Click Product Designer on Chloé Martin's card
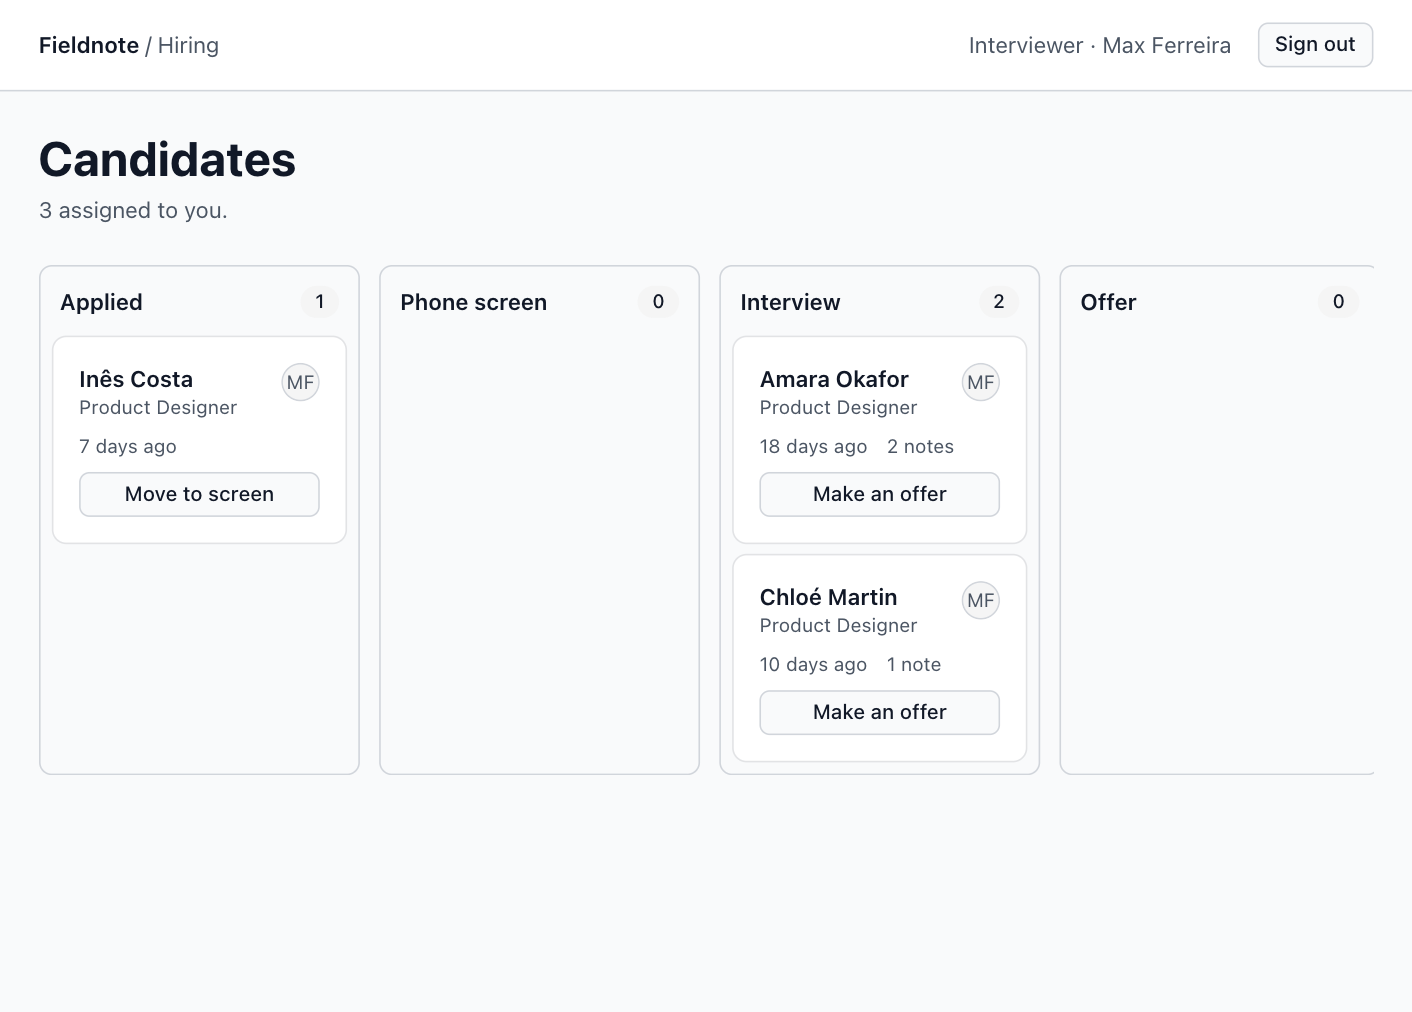Viewport: 1412px width, 1012px height. click(838, 625)
